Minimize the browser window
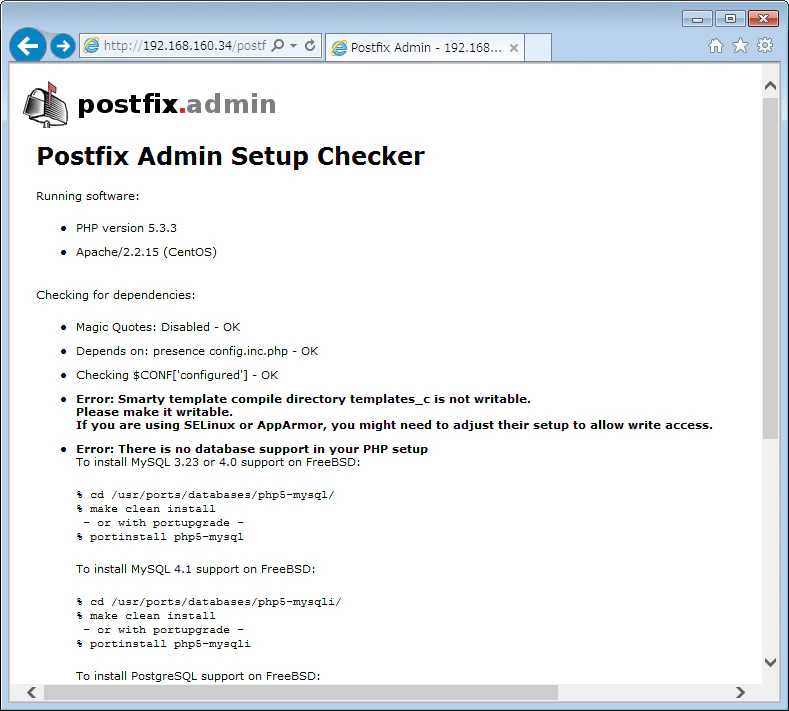The image size is (789, 711). [x=697, y=19]
